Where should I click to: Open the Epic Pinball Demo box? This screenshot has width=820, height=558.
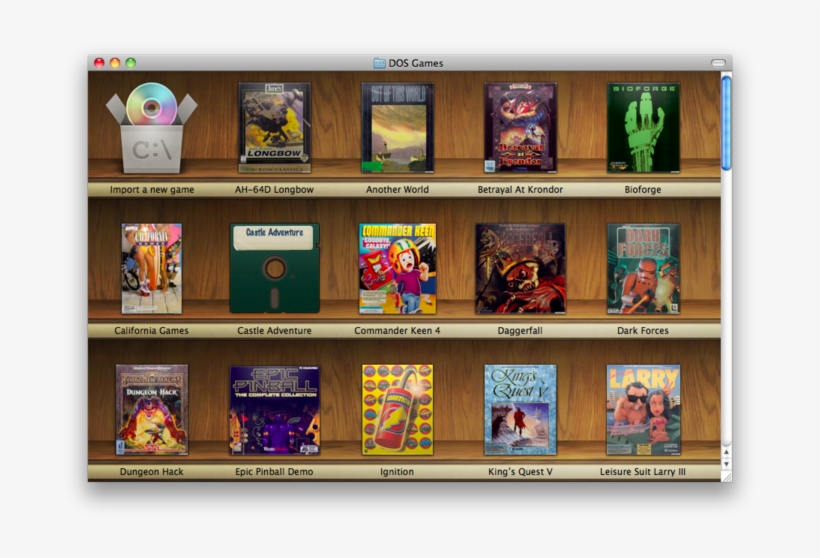(x=274, y=410)
